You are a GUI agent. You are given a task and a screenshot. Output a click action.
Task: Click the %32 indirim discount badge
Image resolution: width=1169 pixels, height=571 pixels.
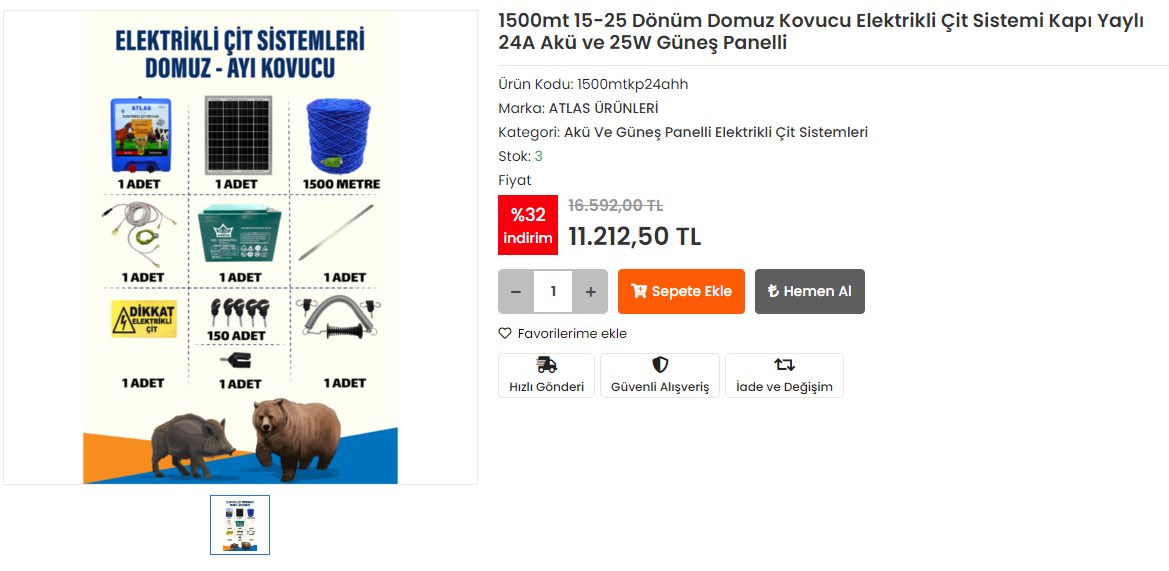point(528,225)
